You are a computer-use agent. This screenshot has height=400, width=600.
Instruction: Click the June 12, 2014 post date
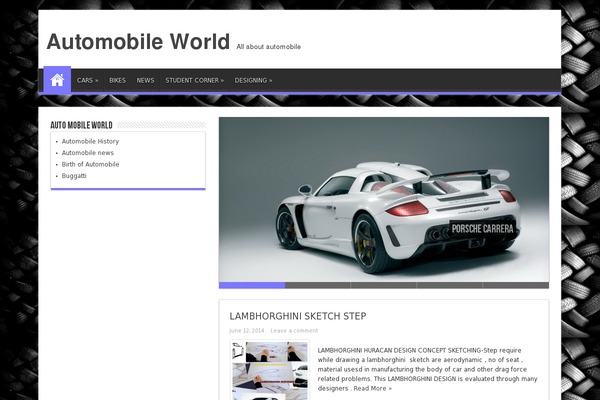tap(246, 331)
